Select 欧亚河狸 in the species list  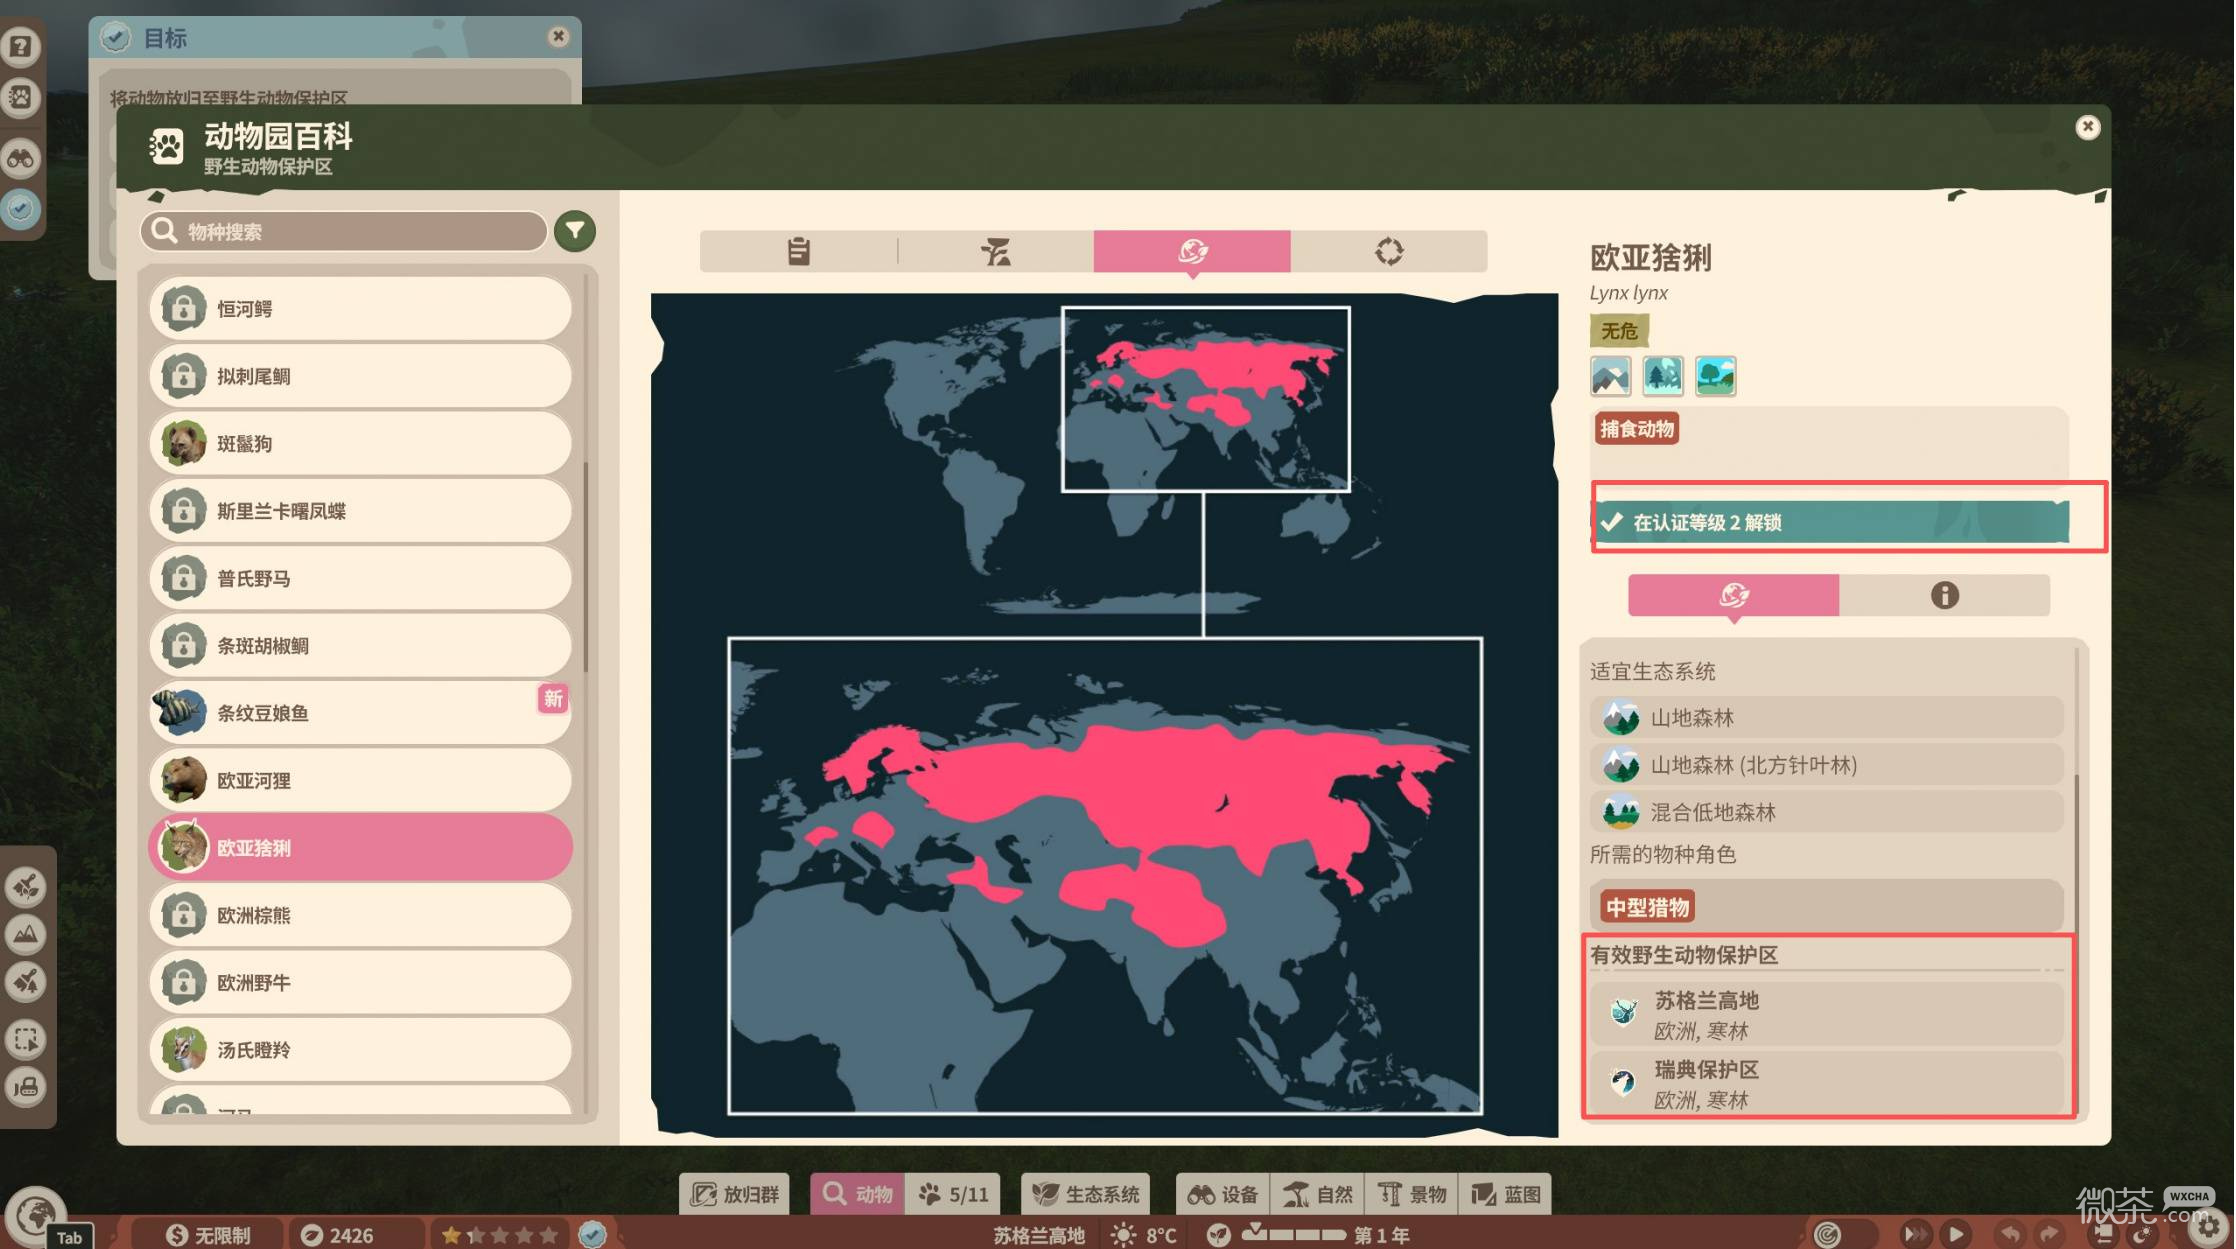coord(361,780)
